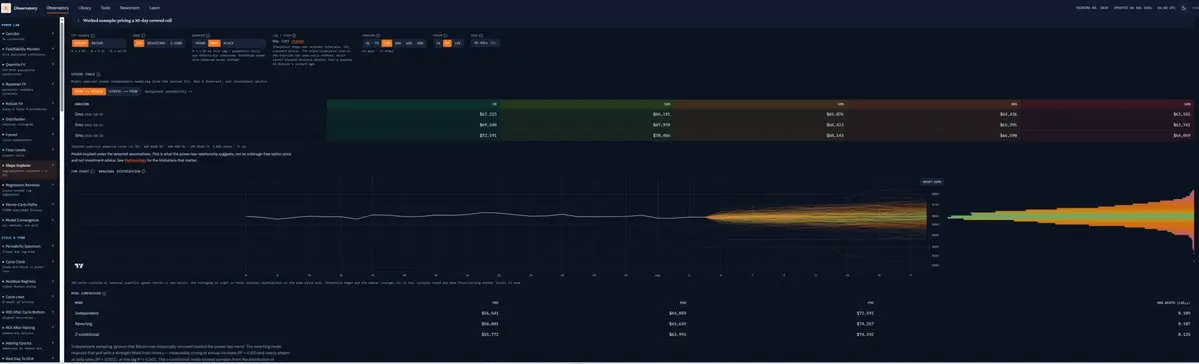This screenshot has height=364, width=1199.
Task: Select the PARAM sampler option
Action: 199,44
